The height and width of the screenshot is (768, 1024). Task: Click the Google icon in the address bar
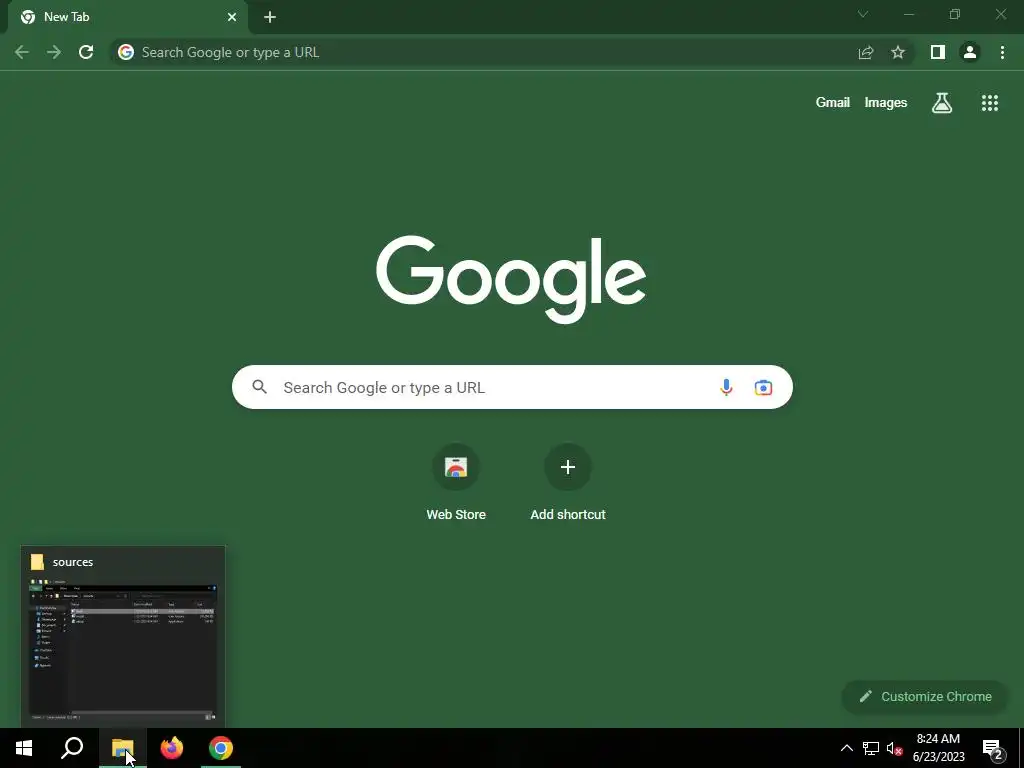click(x=126, y=52)
